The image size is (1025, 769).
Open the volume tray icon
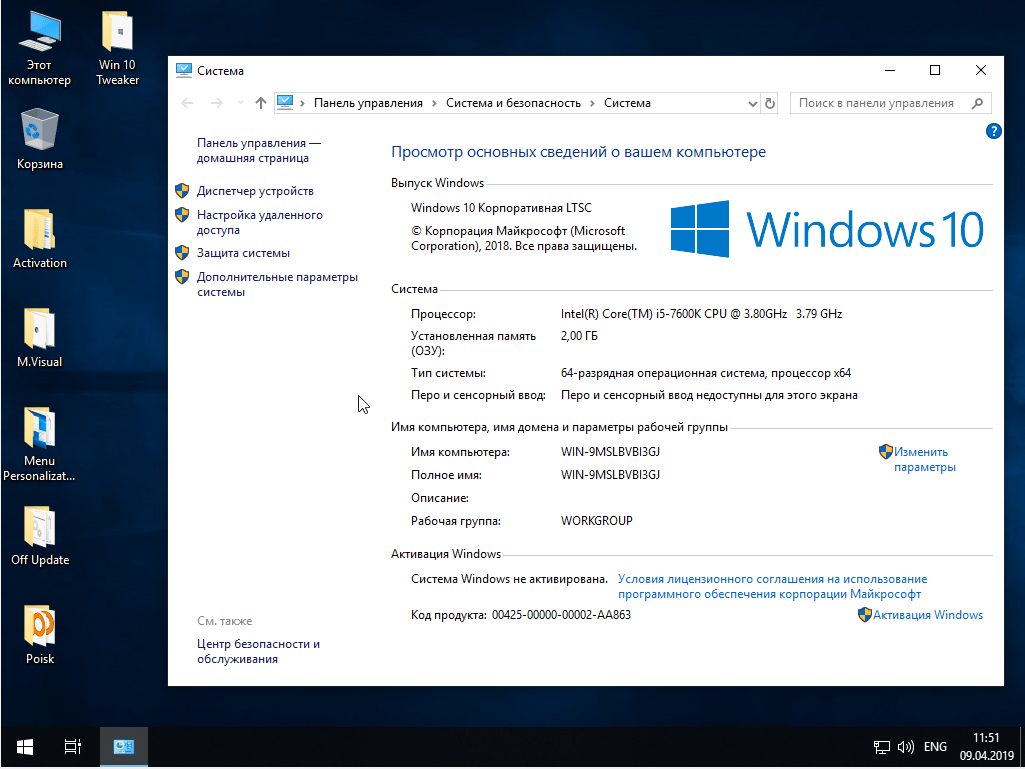tap(905, 747)
